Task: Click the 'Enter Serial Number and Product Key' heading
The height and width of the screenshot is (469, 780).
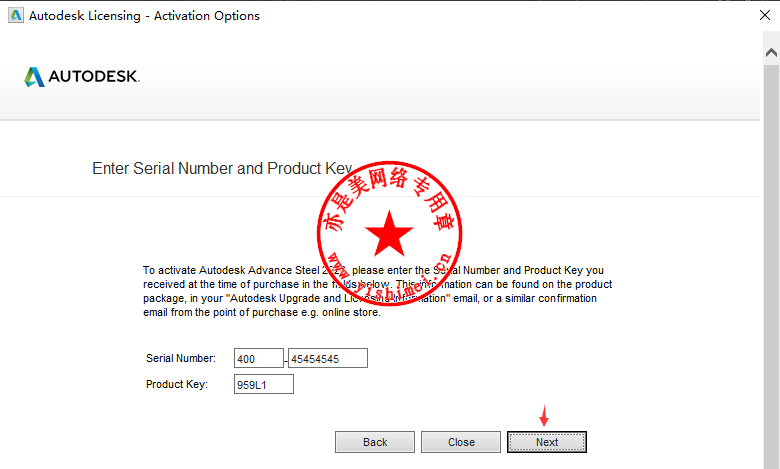Action: tap(222, 169)
